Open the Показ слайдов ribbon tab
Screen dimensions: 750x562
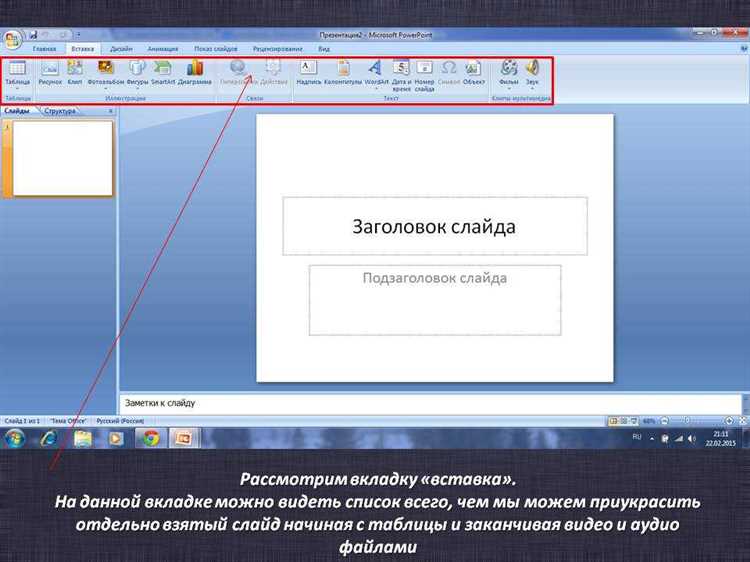click(x=216, y=49)
